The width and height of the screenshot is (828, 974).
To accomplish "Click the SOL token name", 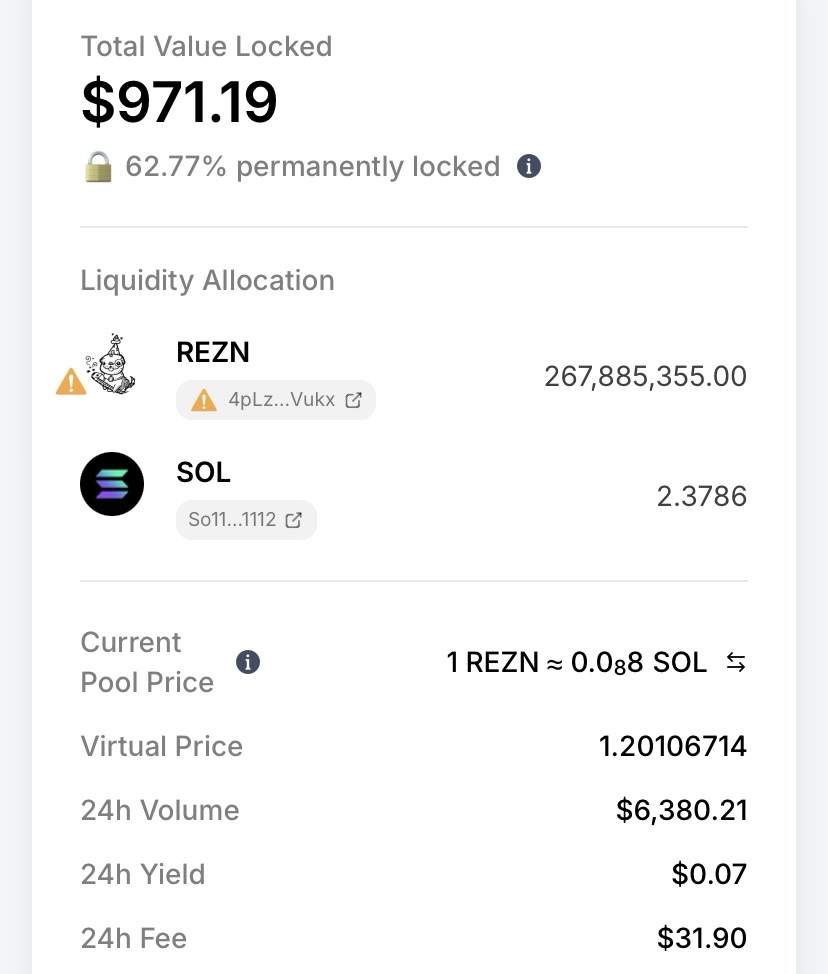I will [203, 472].
